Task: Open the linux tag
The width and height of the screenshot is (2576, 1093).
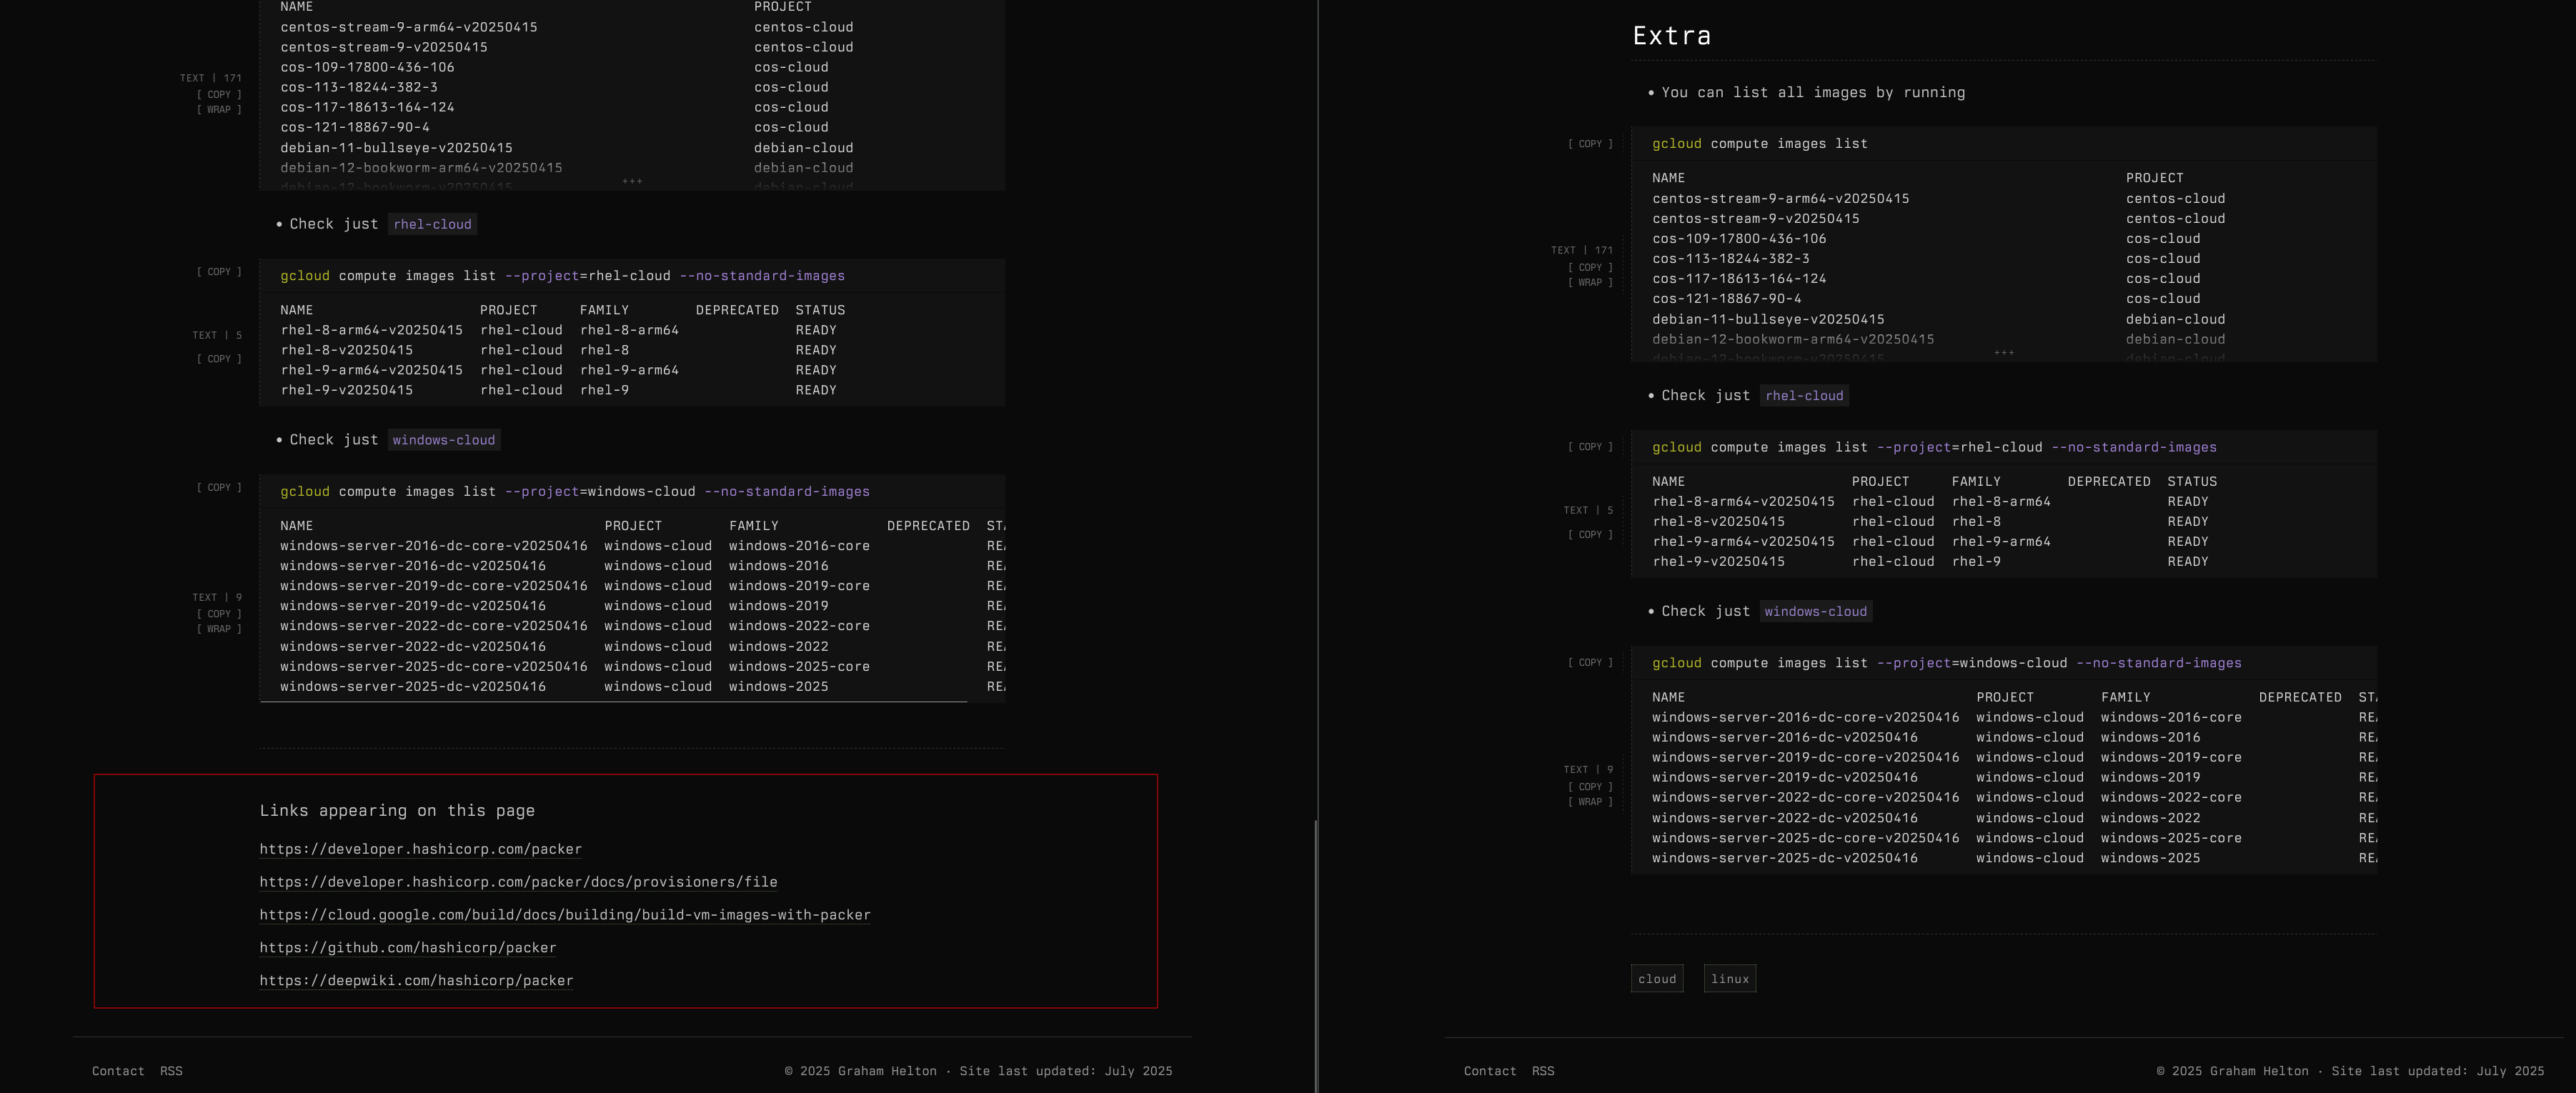Action: tap(1729, 979)
